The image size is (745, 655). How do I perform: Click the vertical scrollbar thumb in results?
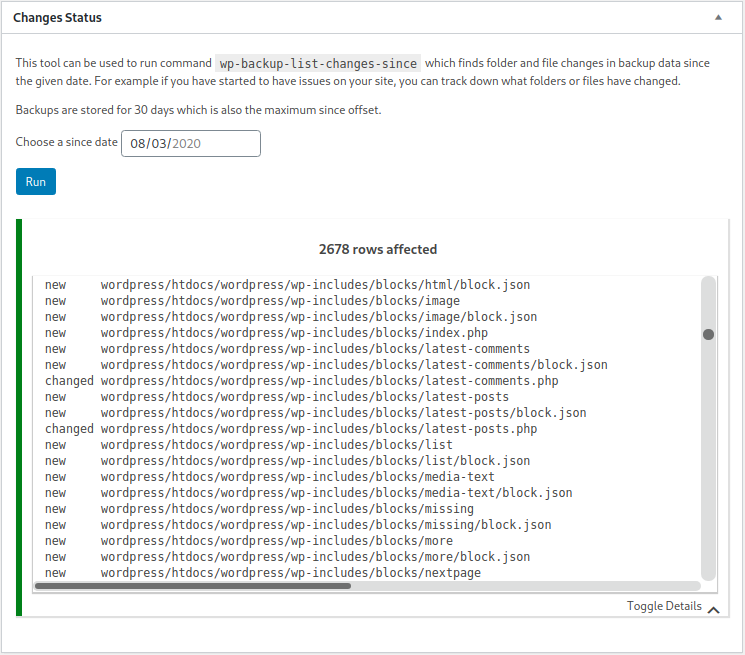pos(708,334)
